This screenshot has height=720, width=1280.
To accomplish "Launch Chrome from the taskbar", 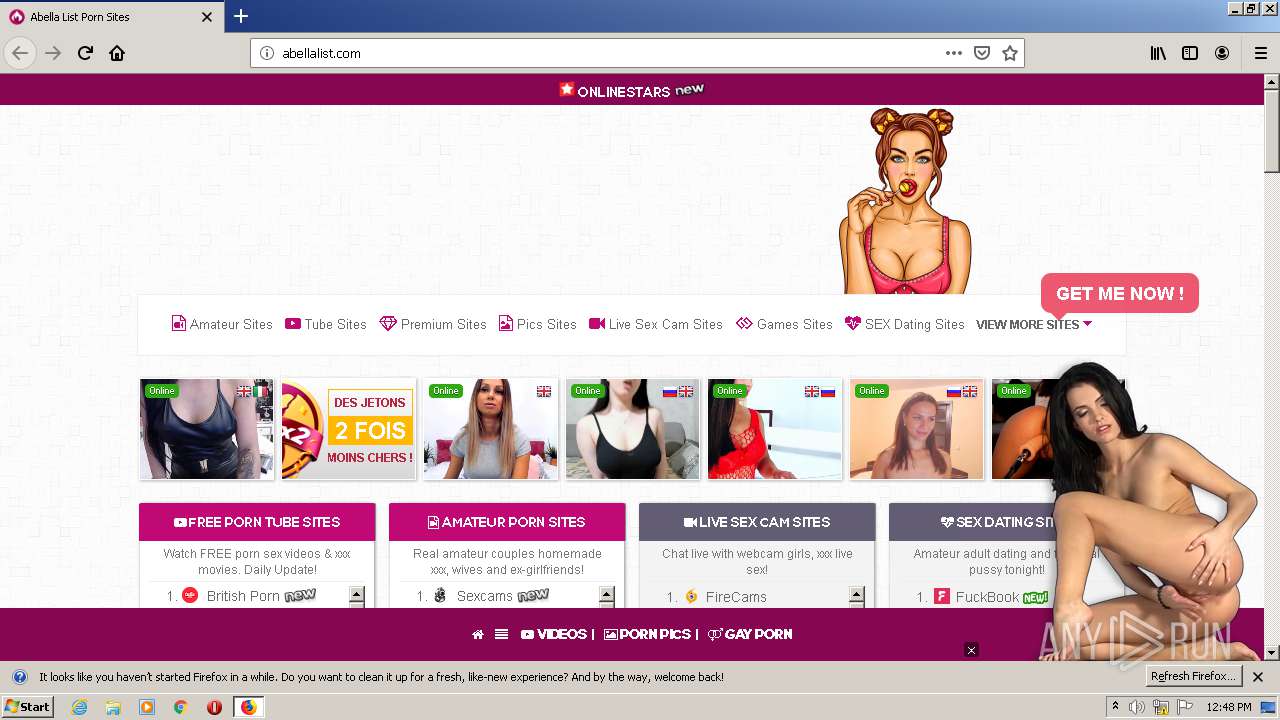I will [180, 707].
